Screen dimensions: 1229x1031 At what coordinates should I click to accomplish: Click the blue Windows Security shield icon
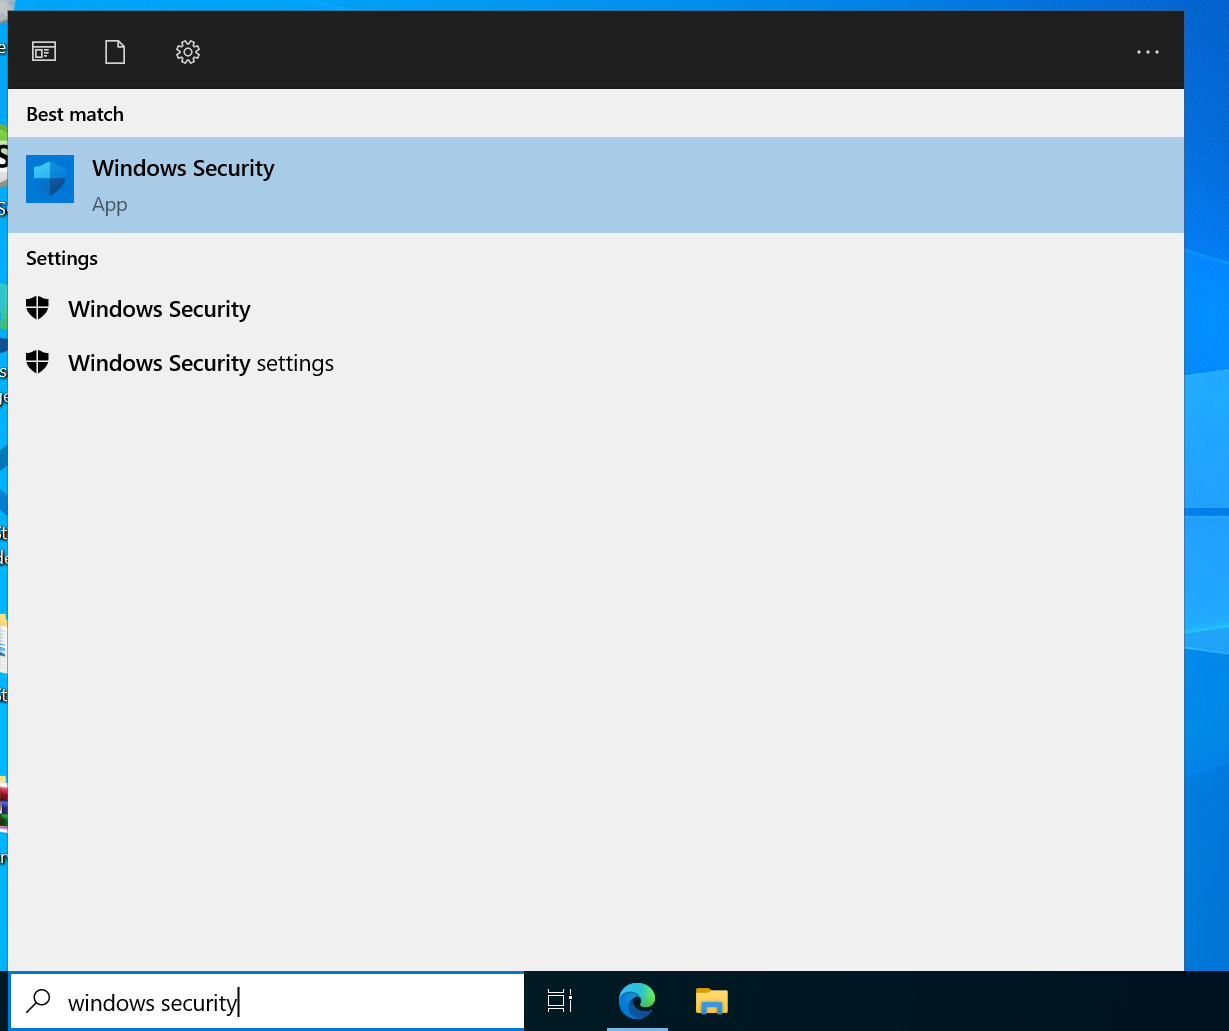click(x=50, y=180)
